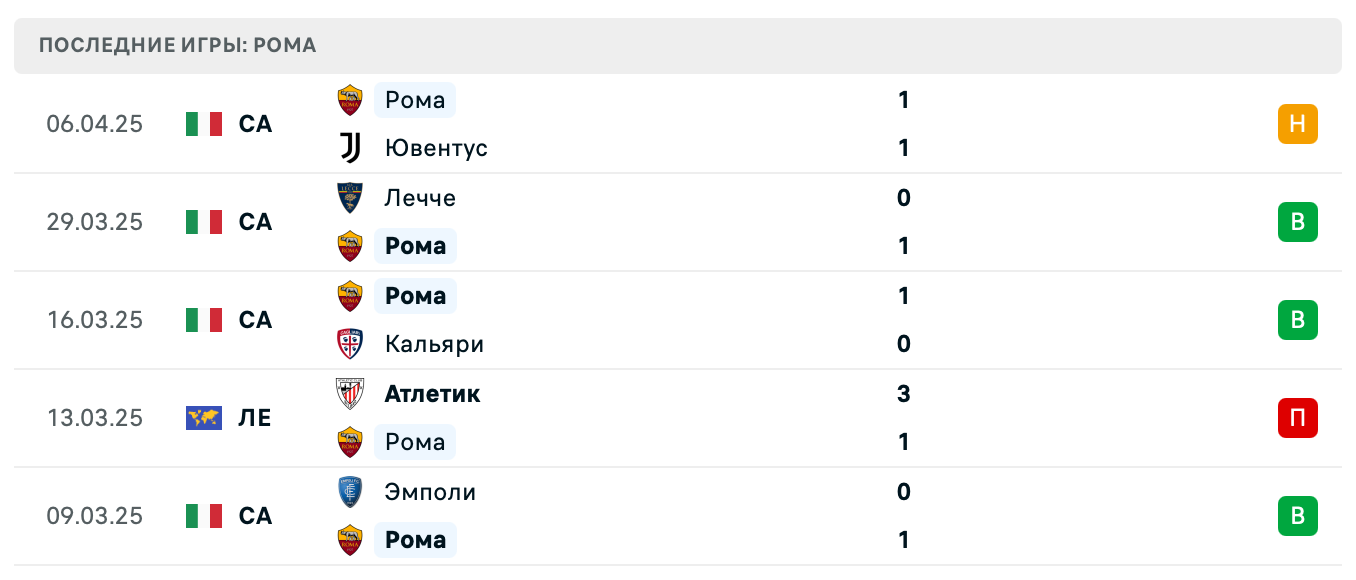Click the Lecce team badge
Viewport: 1356px width, 580px height.
click(349, 197)
